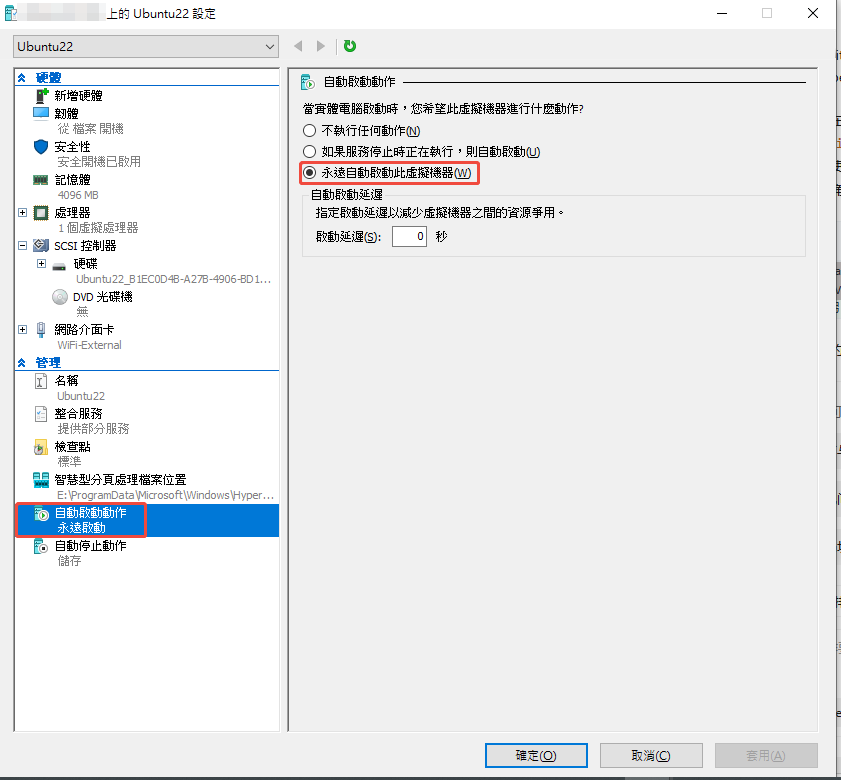
Task: Click 儲存 text under 自動停止動作
Action: [x=69, y=561]
